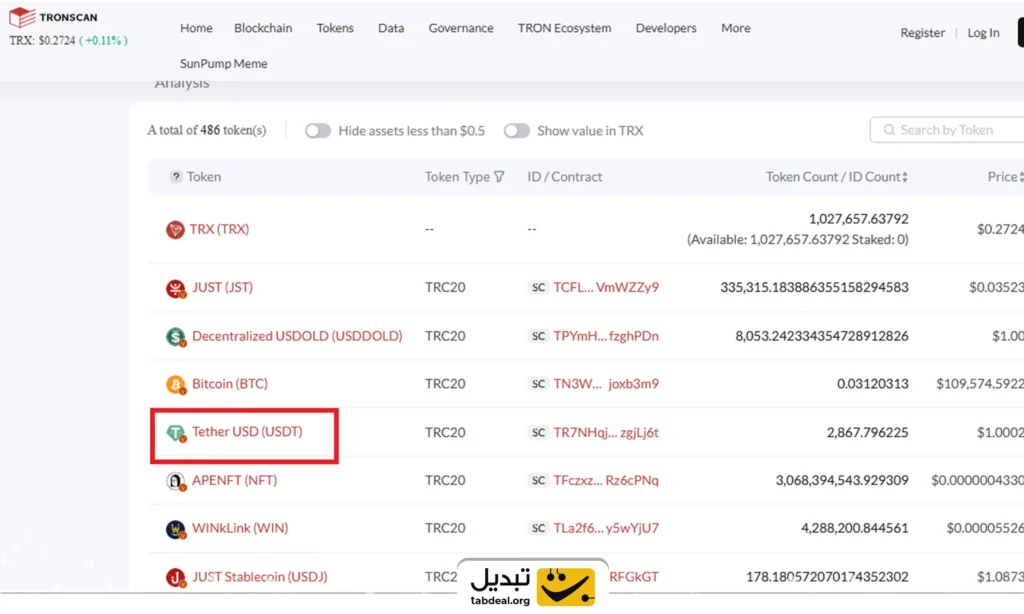The image size is (1024, 614).
Task: Click the Price column header
Action: [1002, 176]
